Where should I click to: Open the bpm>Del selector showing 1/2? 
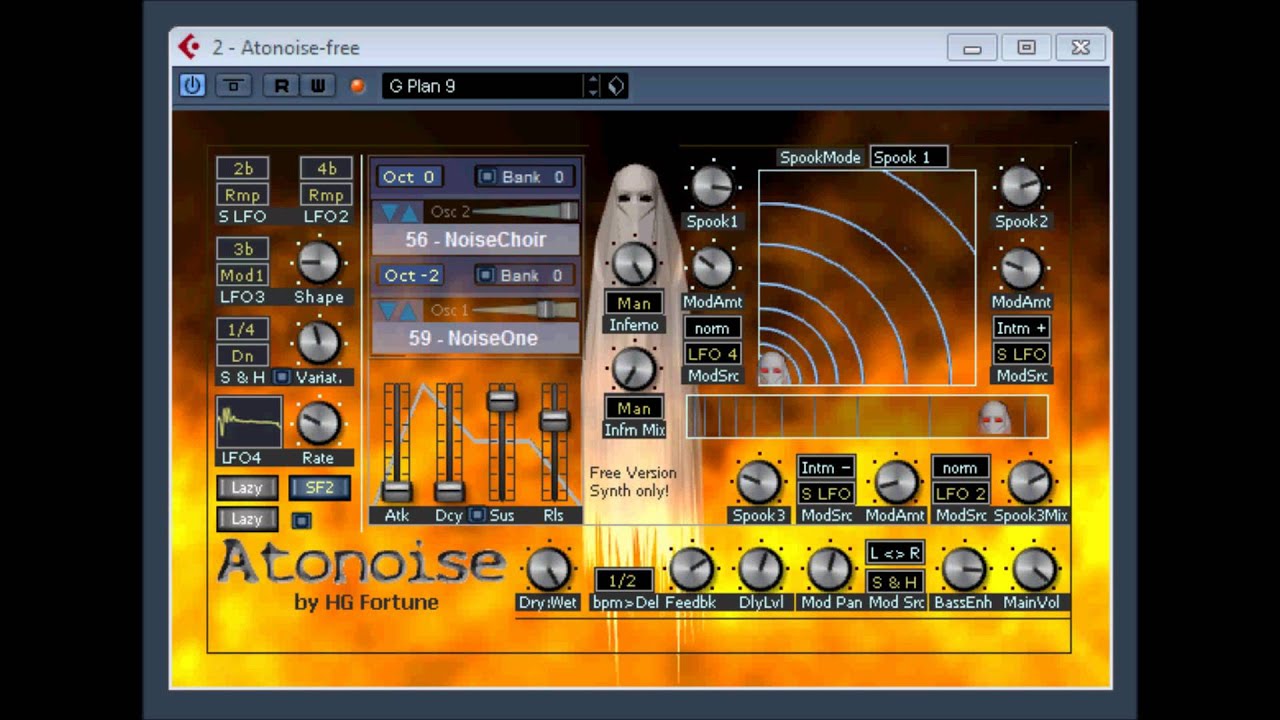coord(623,580)
